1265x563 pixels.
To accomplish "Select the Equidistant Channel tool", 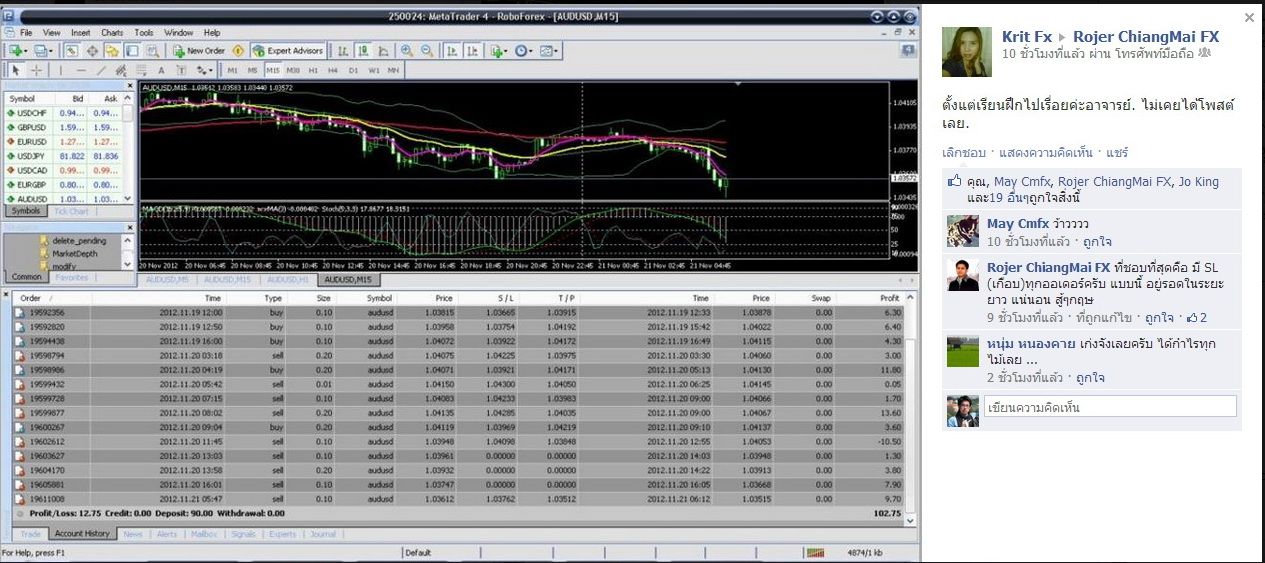I will tap(121, 70).
